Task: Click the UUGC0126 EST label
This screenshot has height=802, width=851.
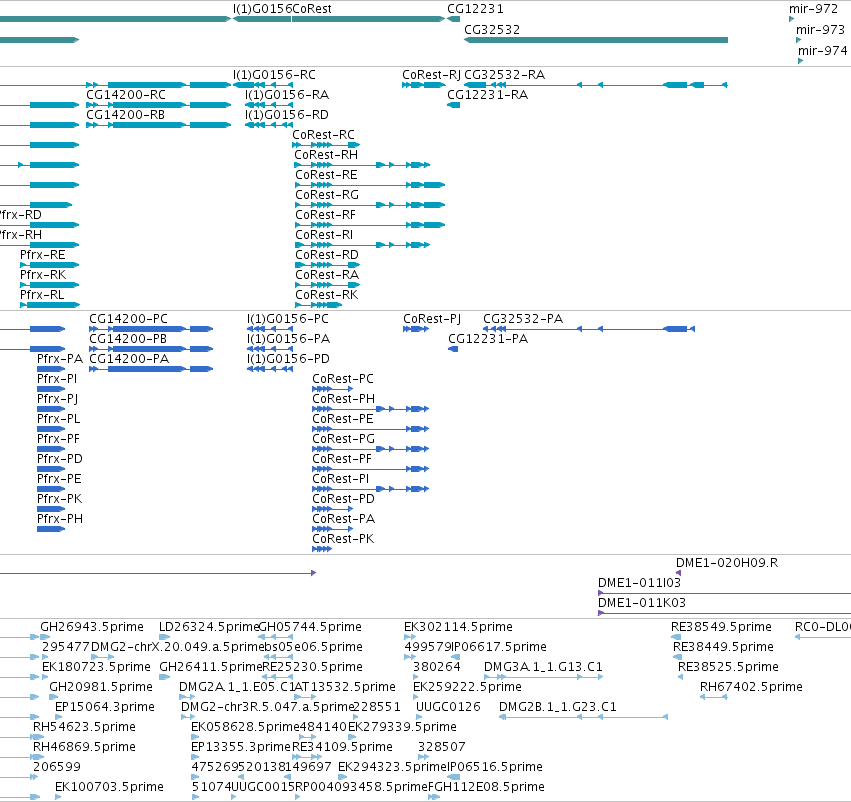Action: 448,707
